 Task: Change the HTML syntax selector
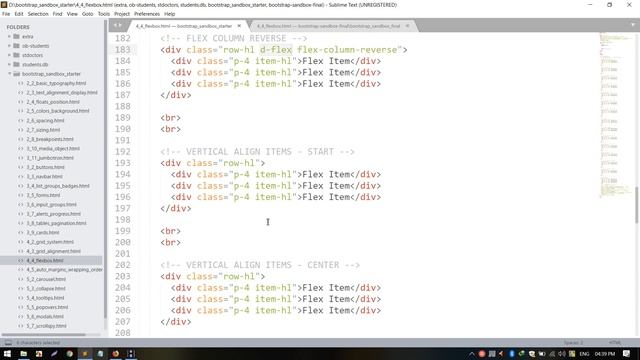click(615, 343)
